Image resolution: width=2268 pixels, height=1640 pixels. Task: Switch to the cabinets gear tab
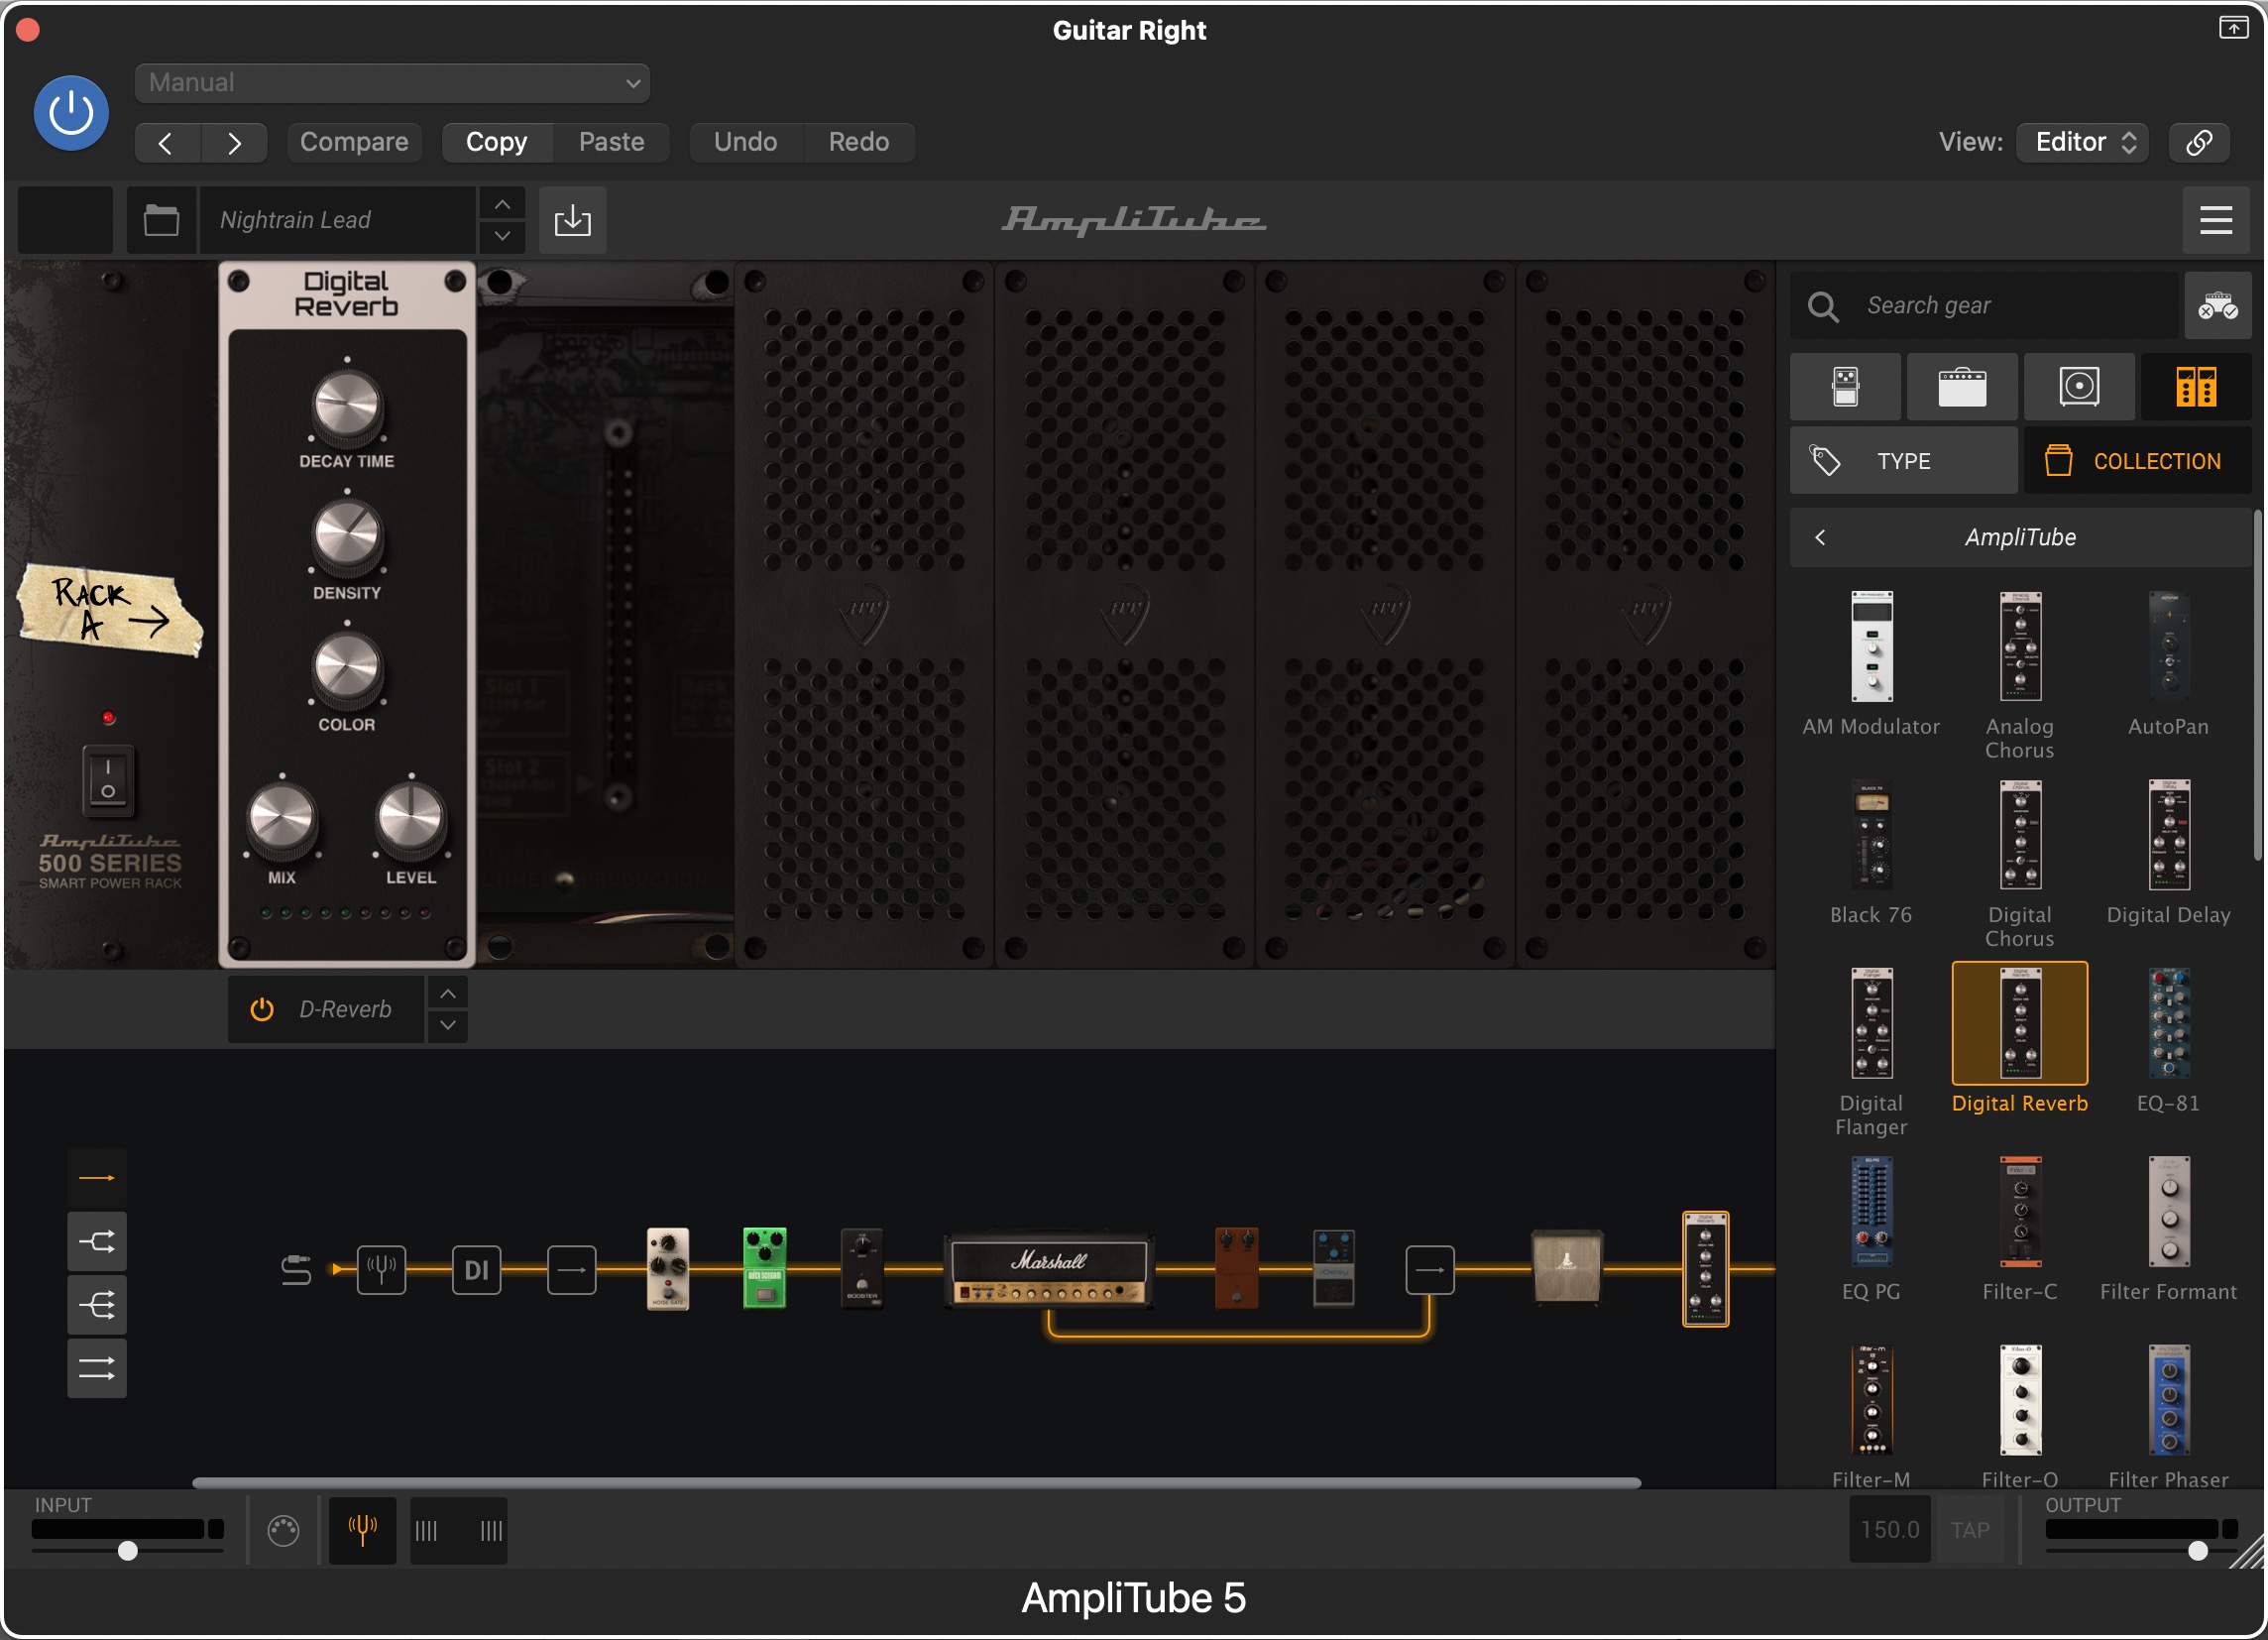pos(2079,386)
